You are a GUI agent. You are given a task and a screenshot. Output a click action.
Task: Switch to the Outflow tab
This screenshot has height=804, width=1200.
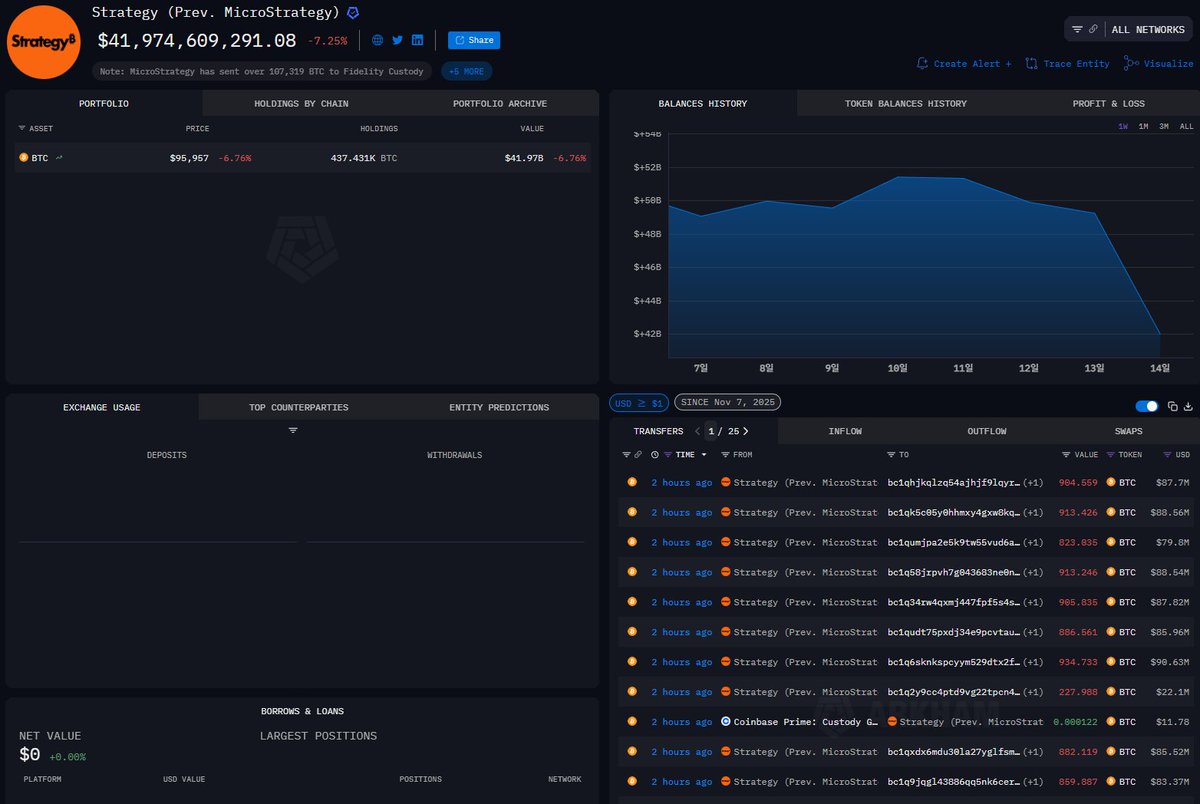pyautogui.click(x=987, y=431)
